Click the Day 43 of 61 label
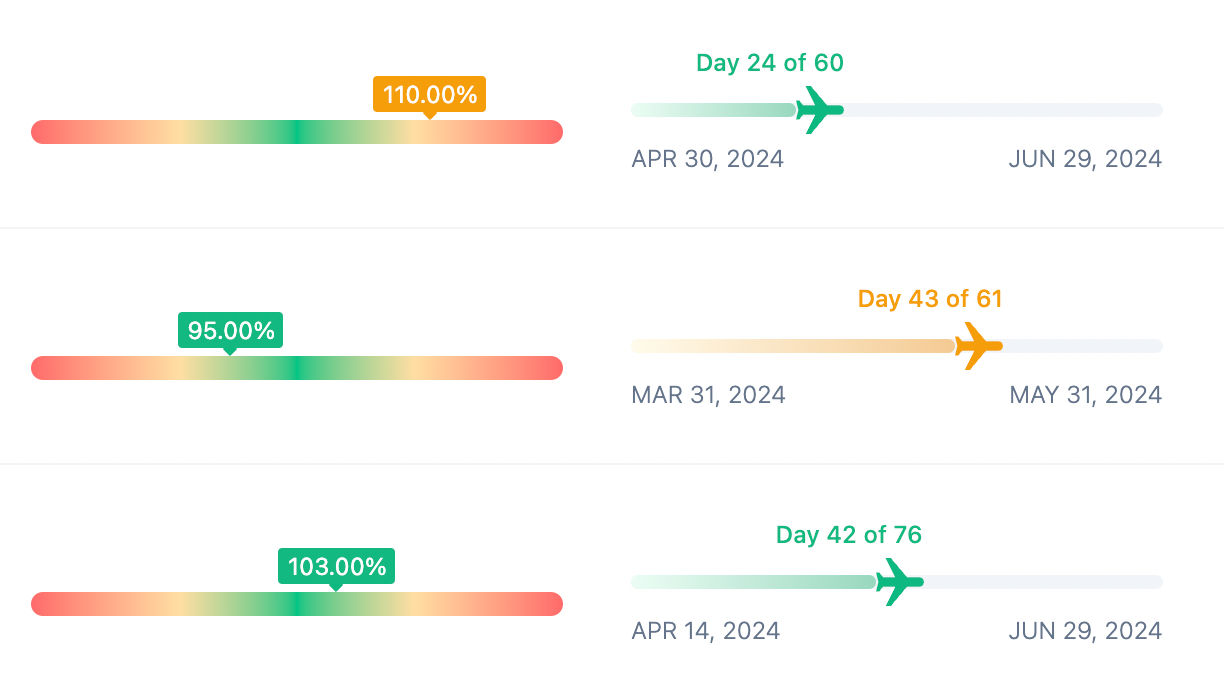Viewport: 1224px width, 698px height. coord(930,299)
